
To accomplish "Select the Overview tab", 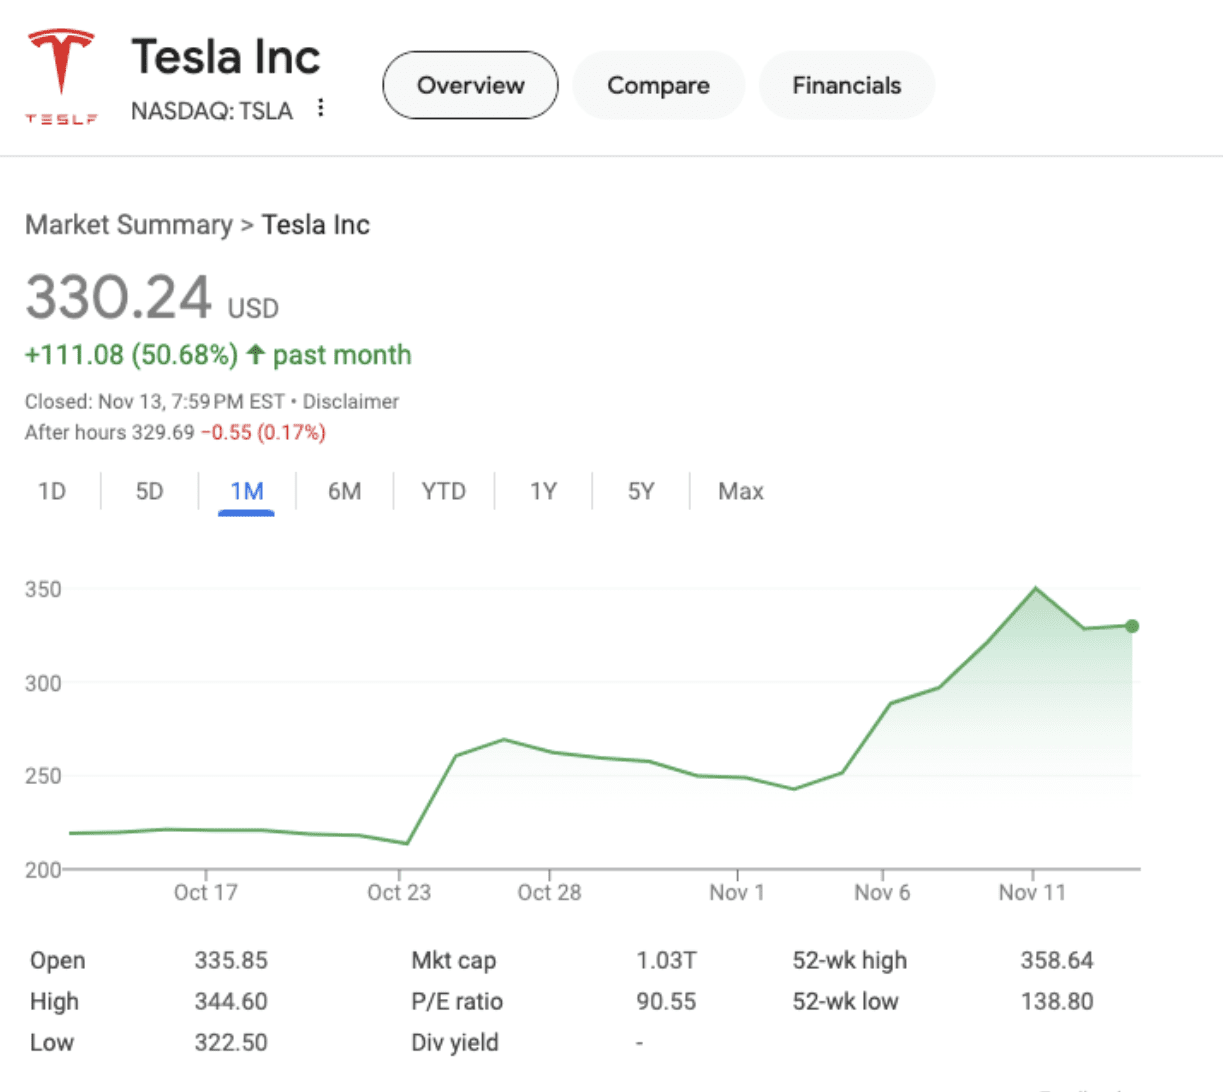I will (x=470, y=86).
